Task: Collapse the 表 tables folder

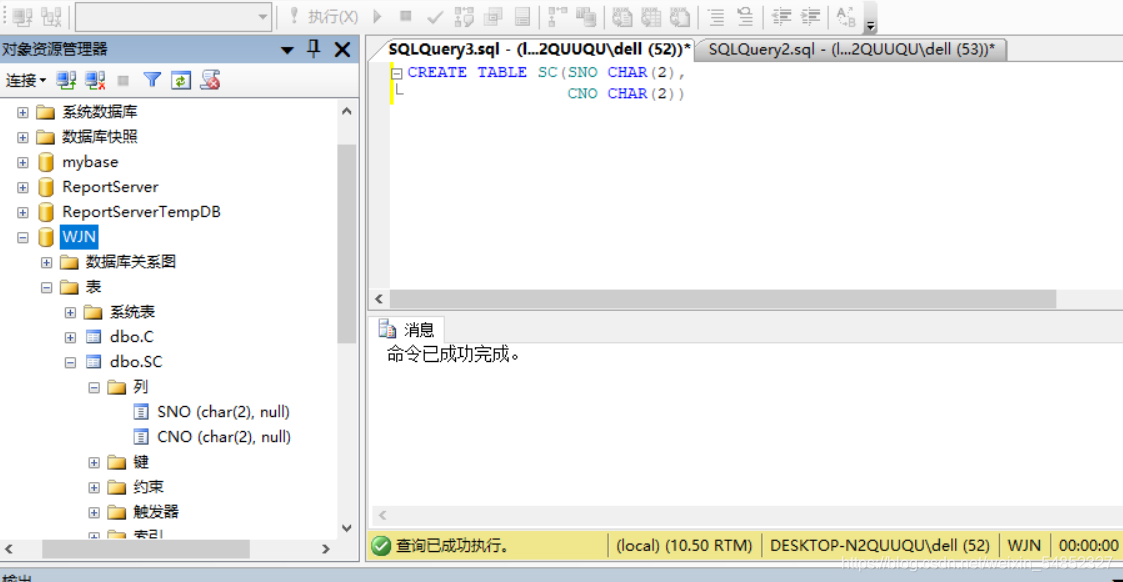Action: pos(46,288)
